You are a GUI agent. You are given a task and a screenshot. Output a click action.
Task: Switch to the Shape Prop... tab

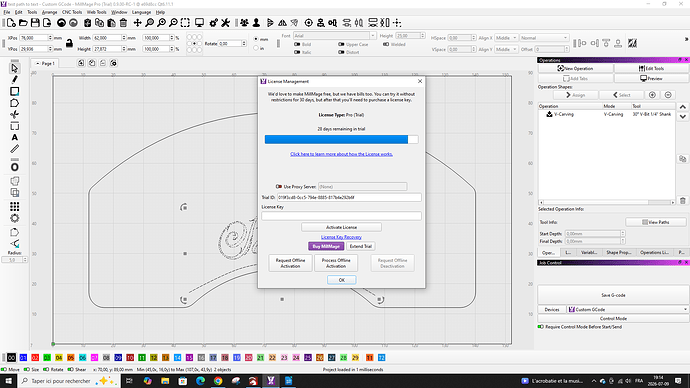click(618, 253)
